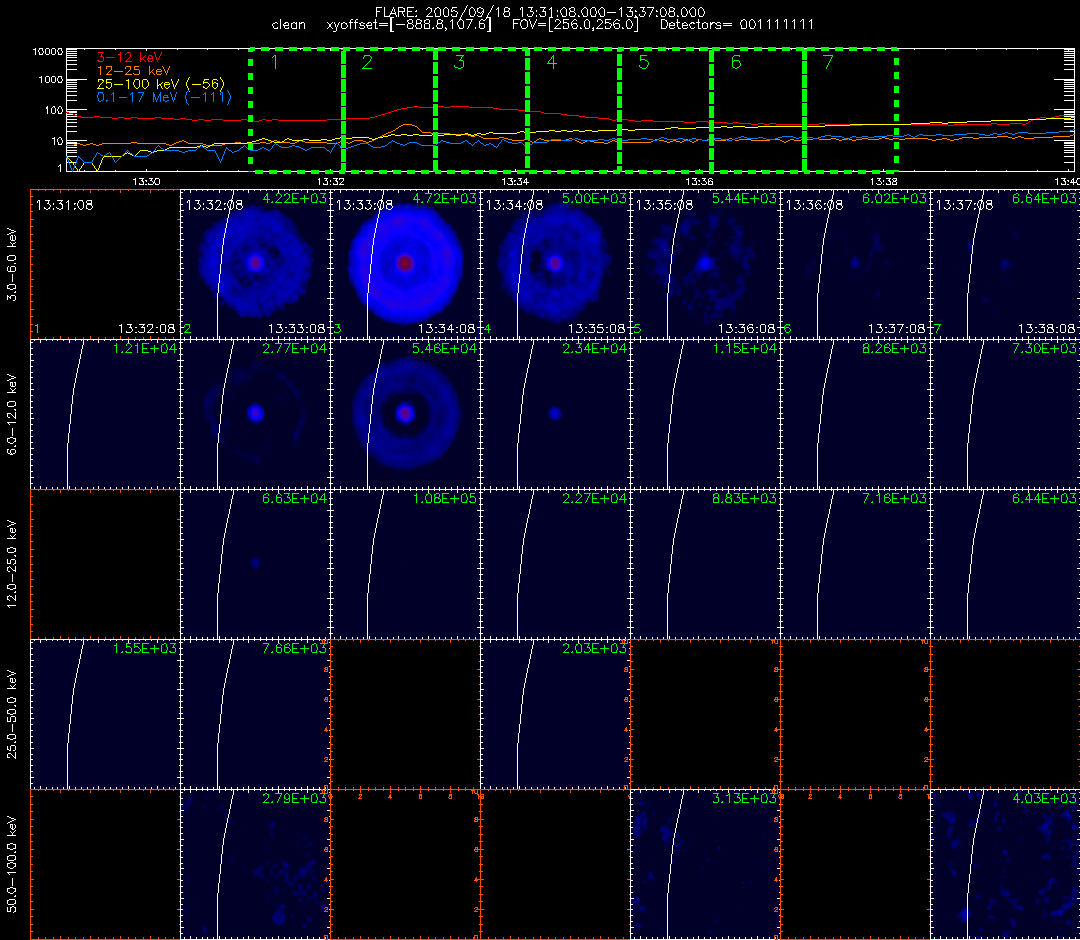Open the 6.0-12.0 keV image labeled 2.77E+04
1080x940 pixels.
pos(256,414)
